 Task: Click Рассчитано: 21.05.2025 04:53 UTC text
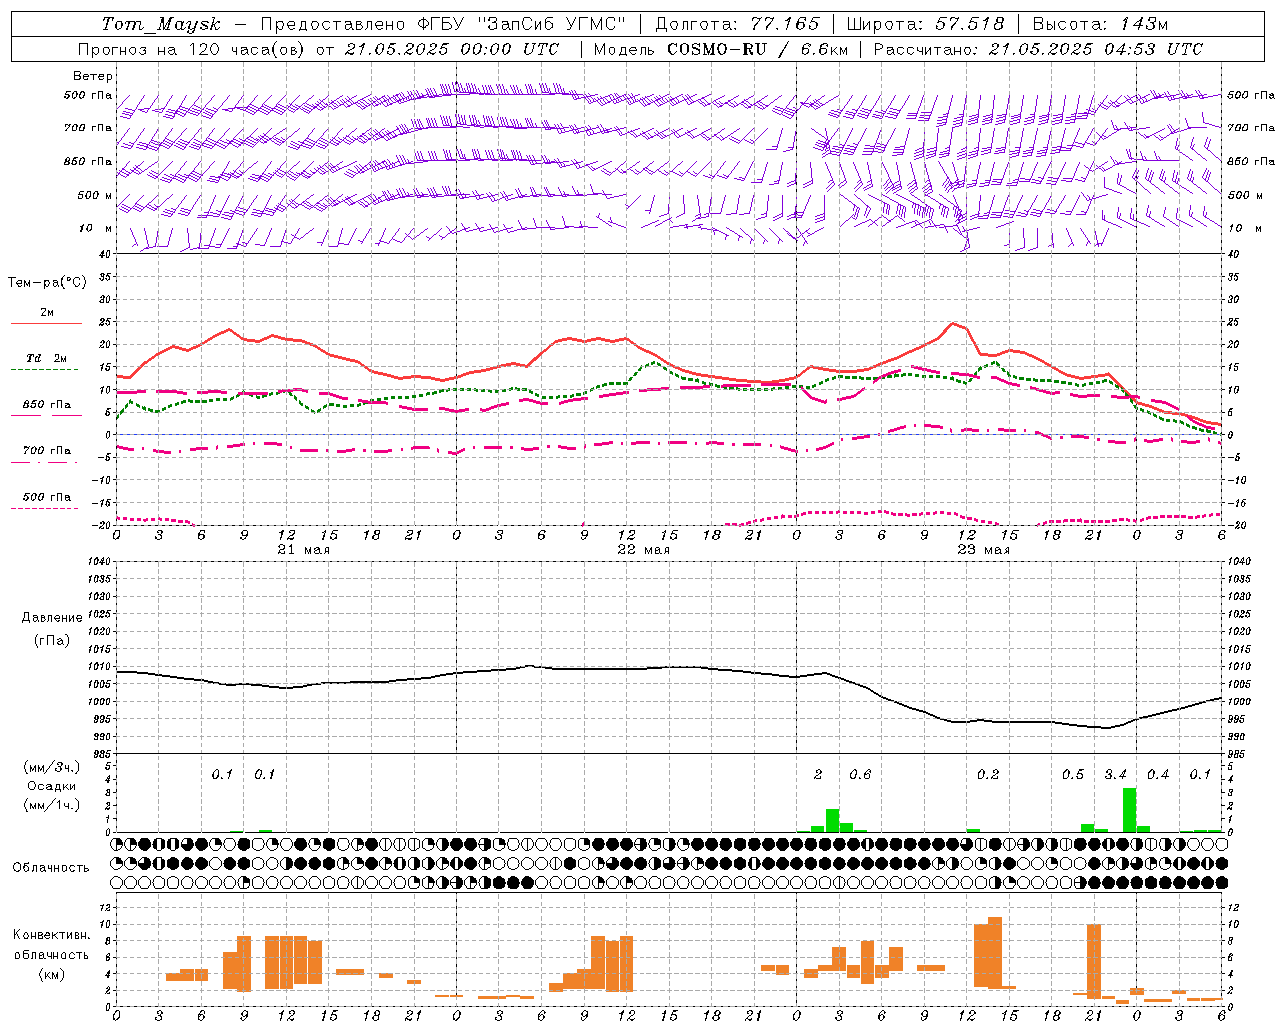[1038, 49]
